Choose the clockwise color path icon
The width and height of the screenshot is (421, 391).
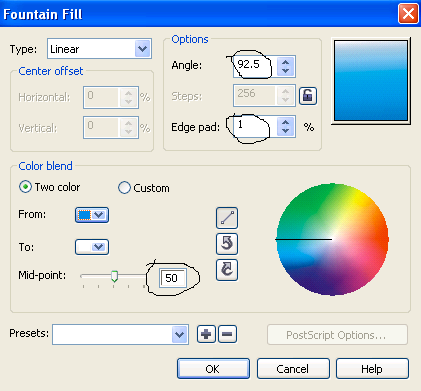(x=227, y=270)
